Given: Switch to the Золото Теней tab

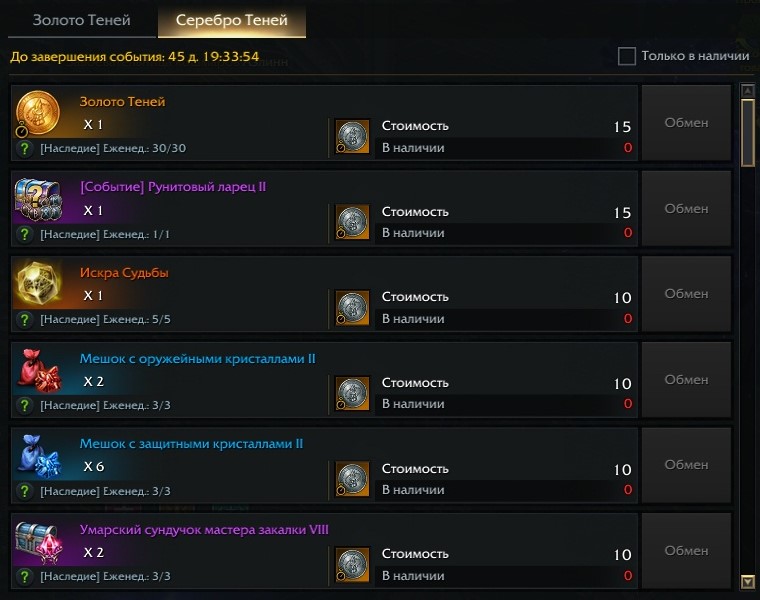Looking at the screenshot, I should click(x=82, y=20).
